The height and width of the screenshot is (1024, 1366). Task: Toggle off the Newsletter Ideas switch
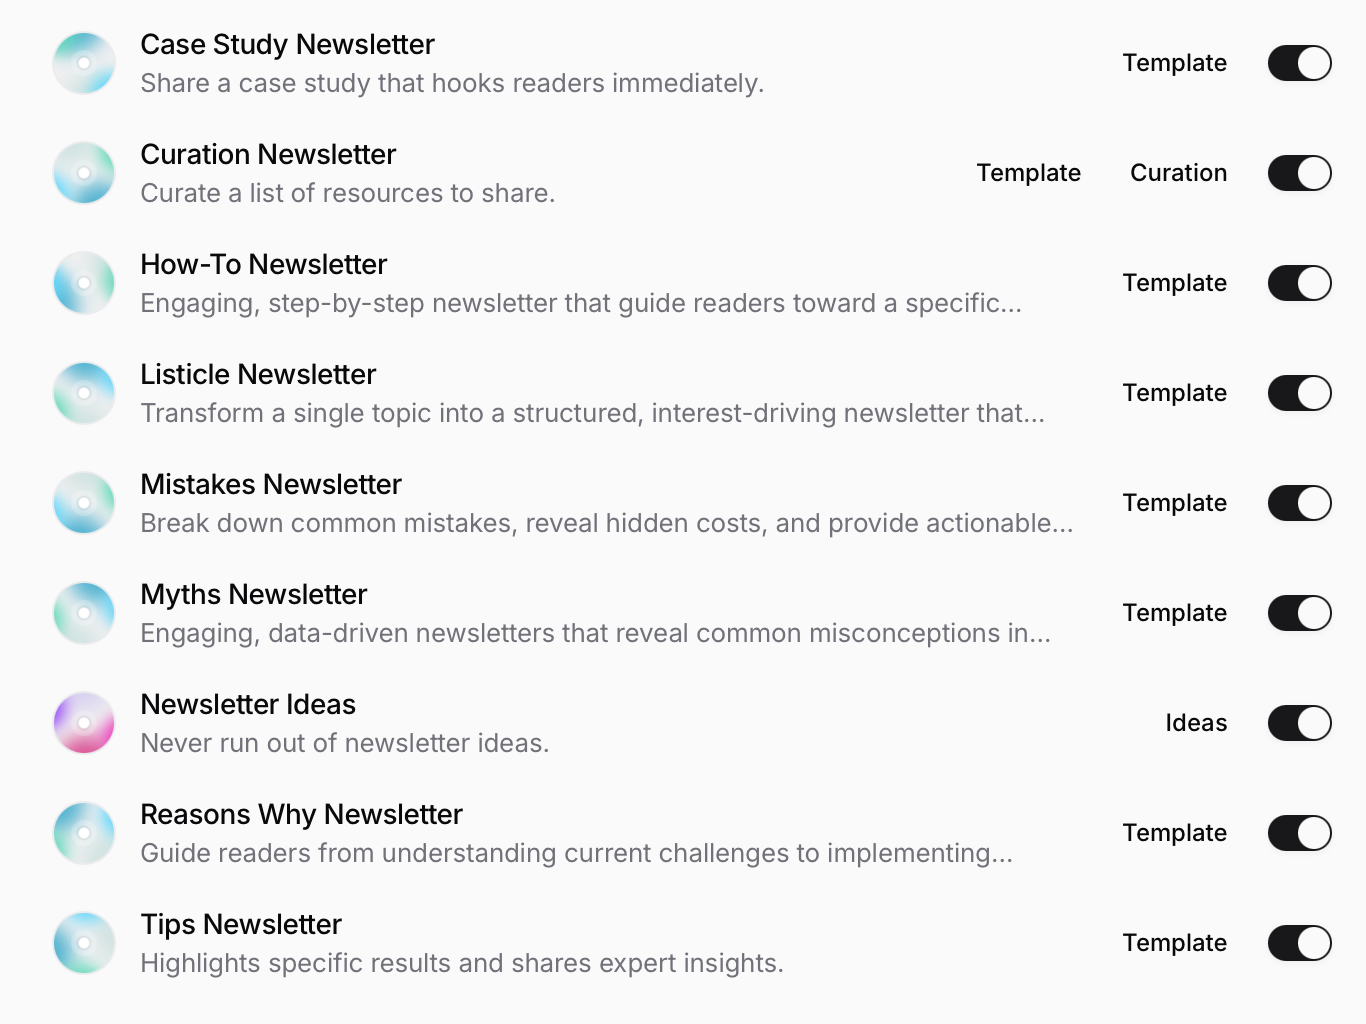[1299, 723]
